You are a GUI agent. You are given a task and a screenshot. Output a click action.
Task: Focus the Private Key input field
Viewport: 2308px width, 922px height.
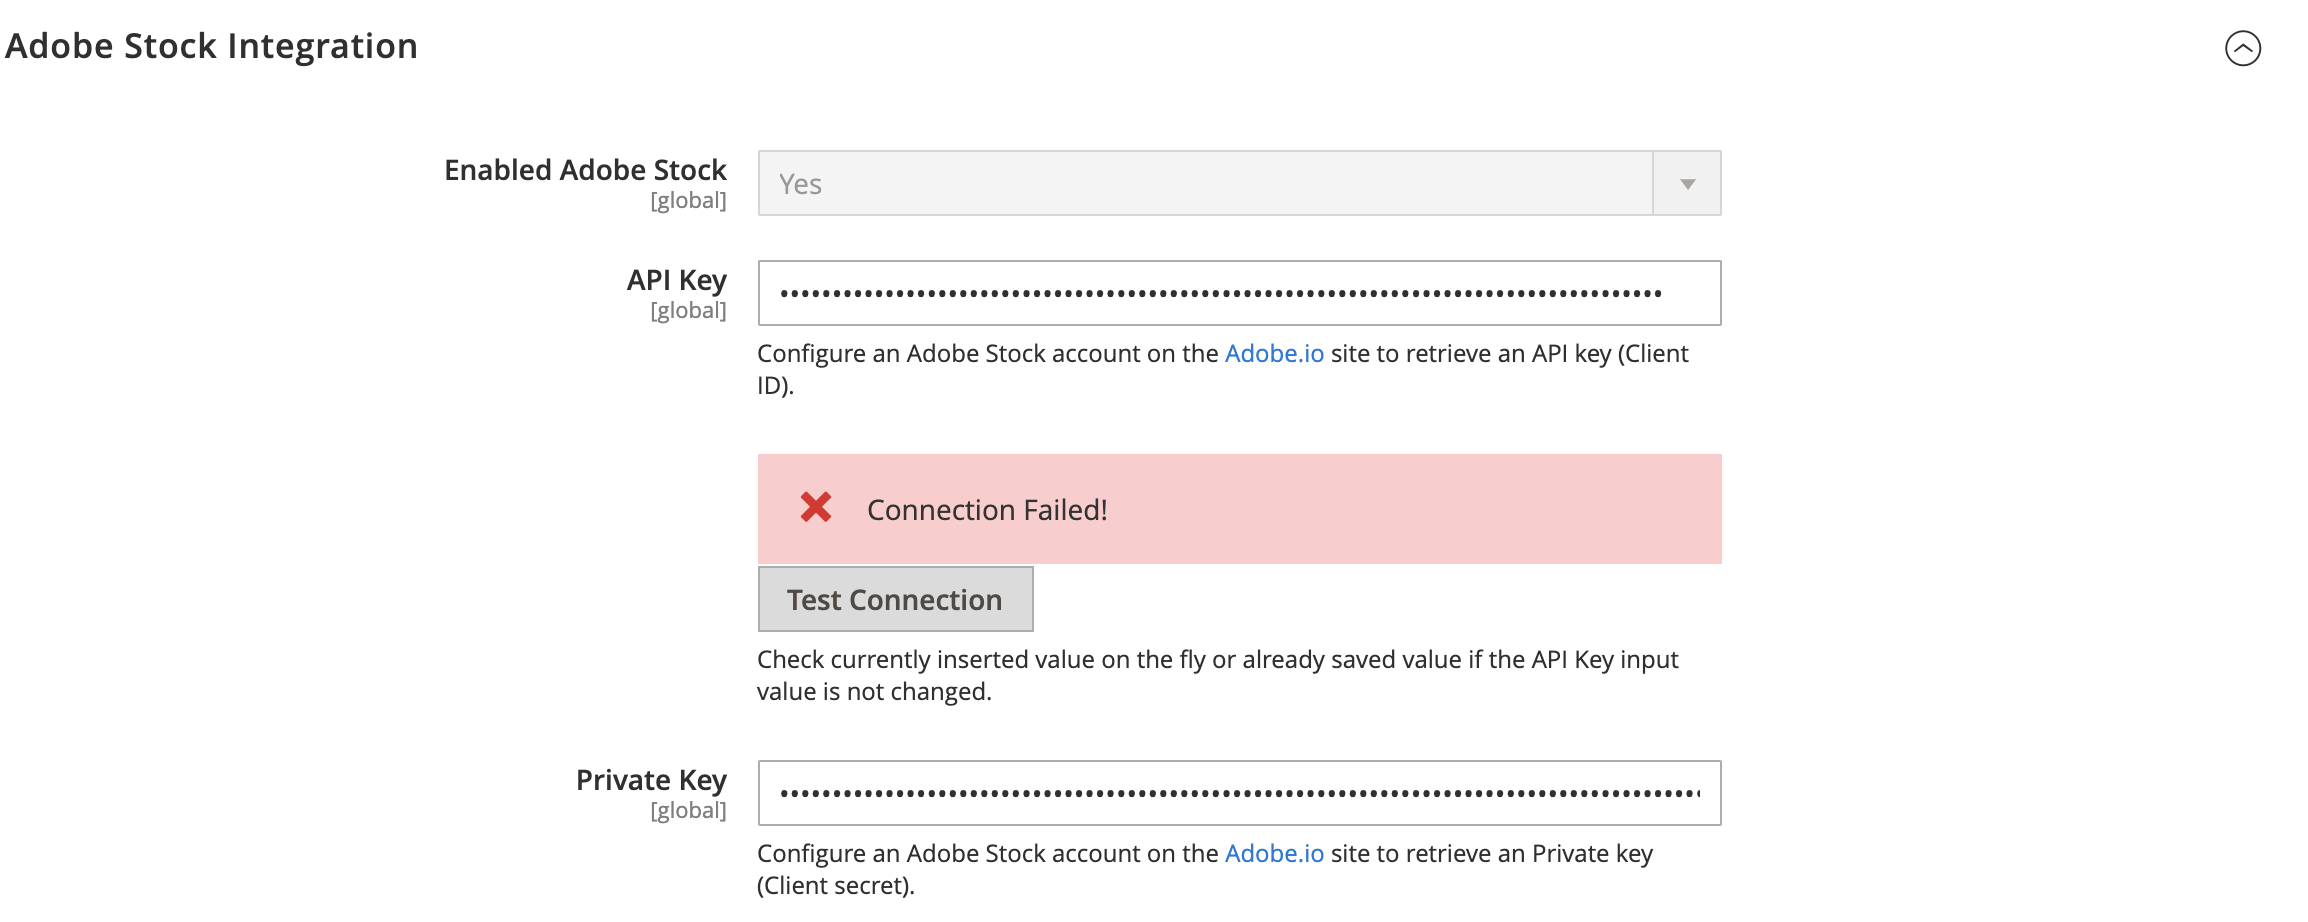pyautogui.click(x=1238, y=793)
